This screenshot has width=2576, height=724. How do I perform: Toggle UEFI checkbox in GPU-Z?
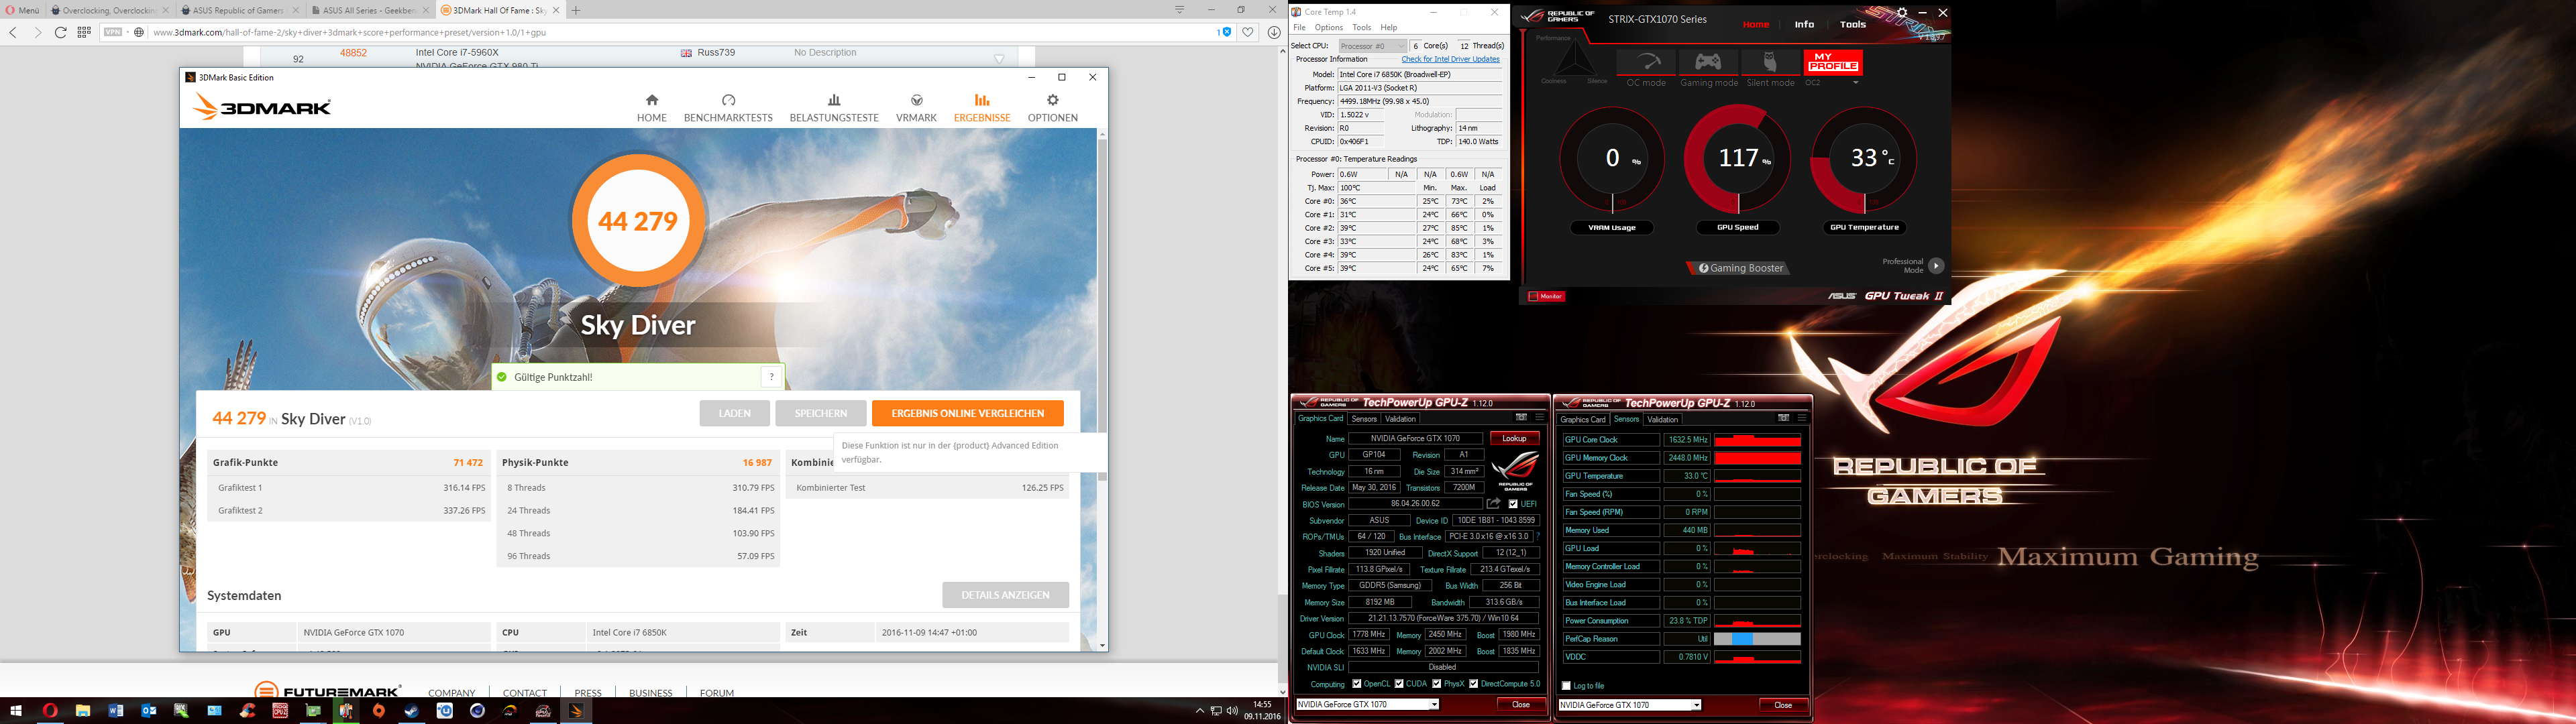tap(1513, 504)
